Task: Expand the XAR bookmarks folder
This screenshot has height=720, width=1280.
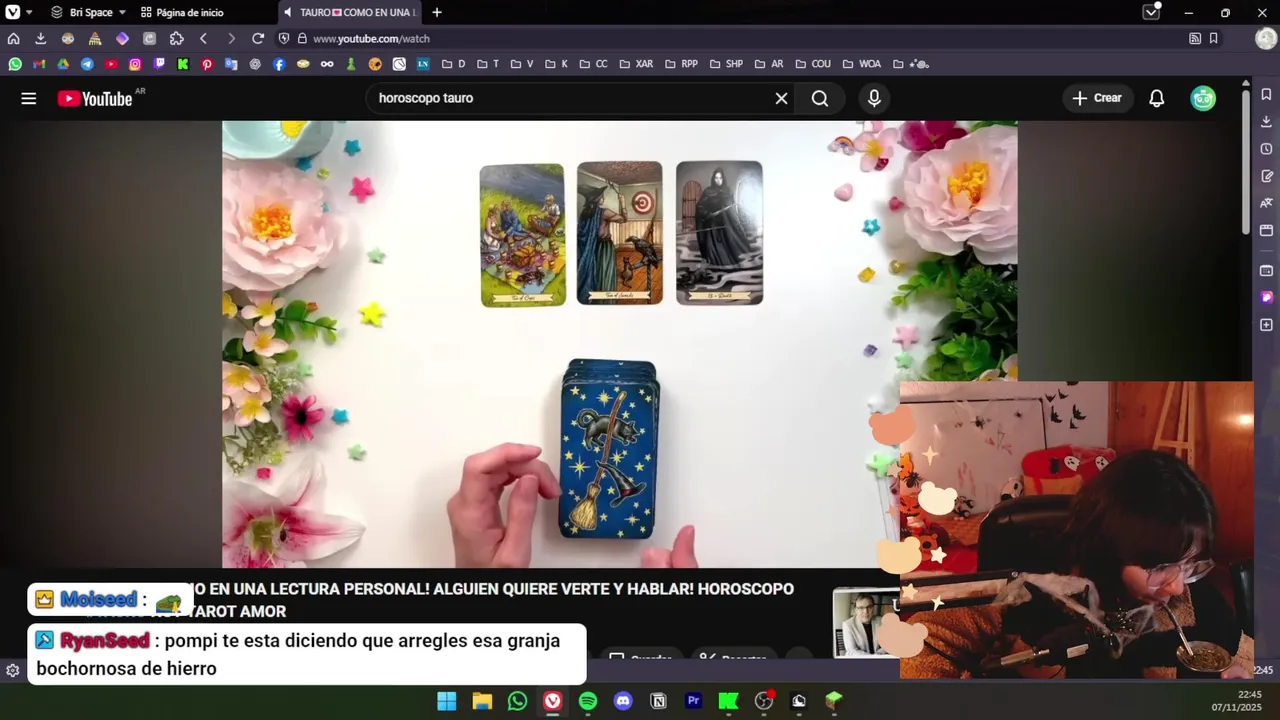Action: (636, 64)
